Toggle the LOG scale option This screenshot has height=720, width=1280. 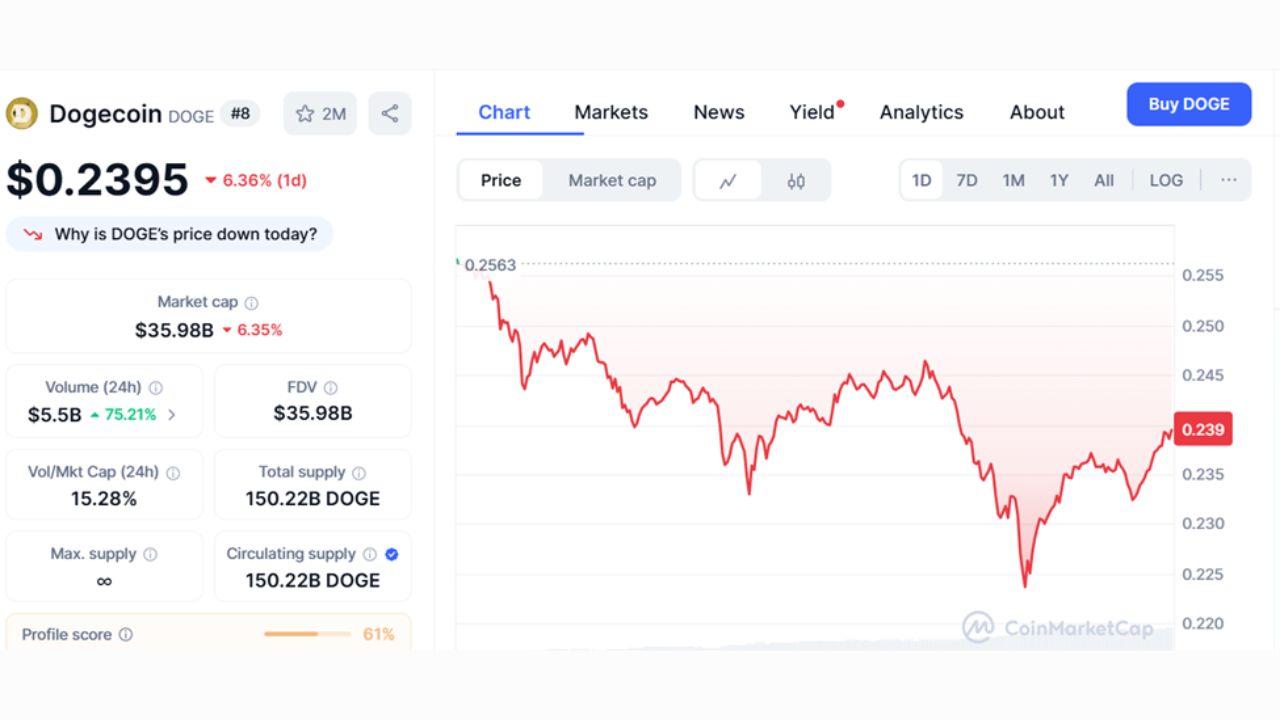point(1166,181)
